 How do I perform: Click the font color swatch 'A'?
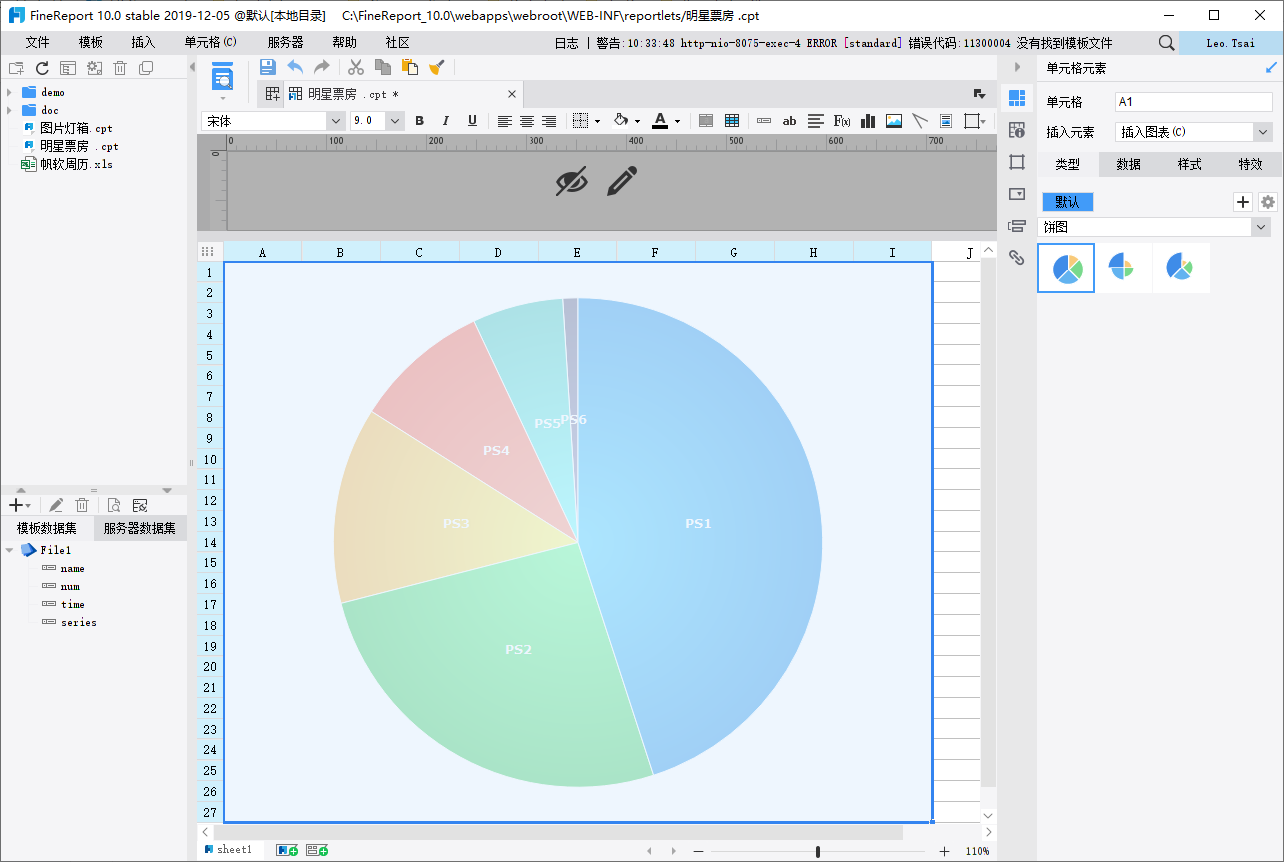(660, 121)
